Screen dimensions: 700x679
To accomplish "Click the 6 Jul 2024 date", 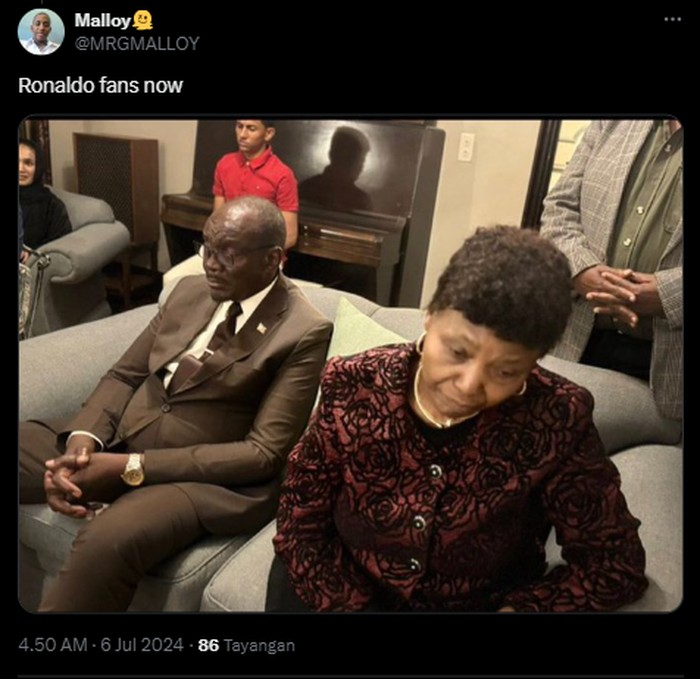I will (x=141, y=645).
